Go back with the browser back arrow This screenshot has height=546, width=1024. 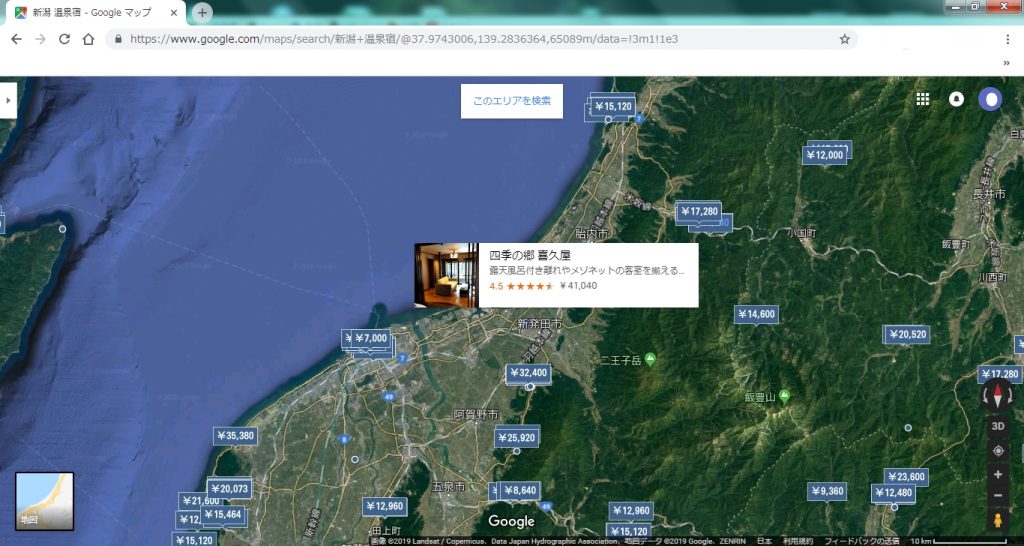coord(16,39)
